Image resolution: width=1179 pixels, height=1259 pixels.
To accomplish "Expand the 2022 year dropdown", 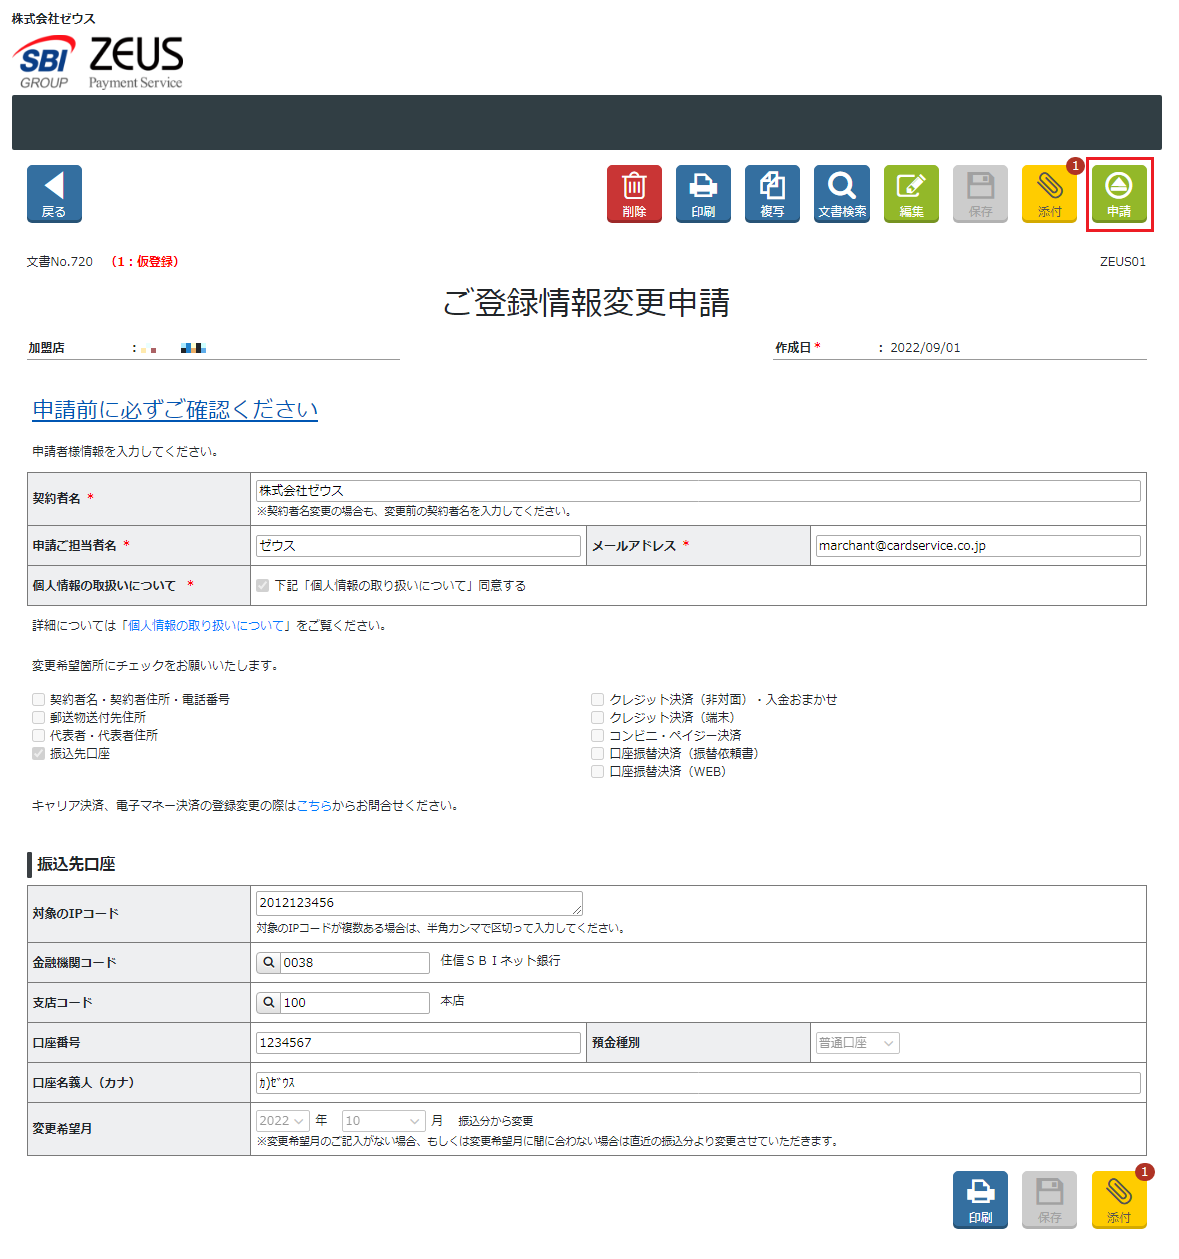I will 282,1121.
